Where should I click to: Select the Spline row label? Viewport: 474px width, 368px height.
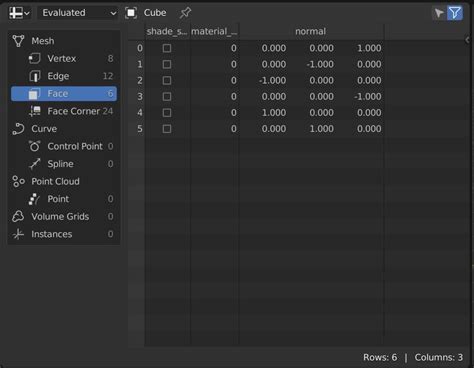(60, 164)
